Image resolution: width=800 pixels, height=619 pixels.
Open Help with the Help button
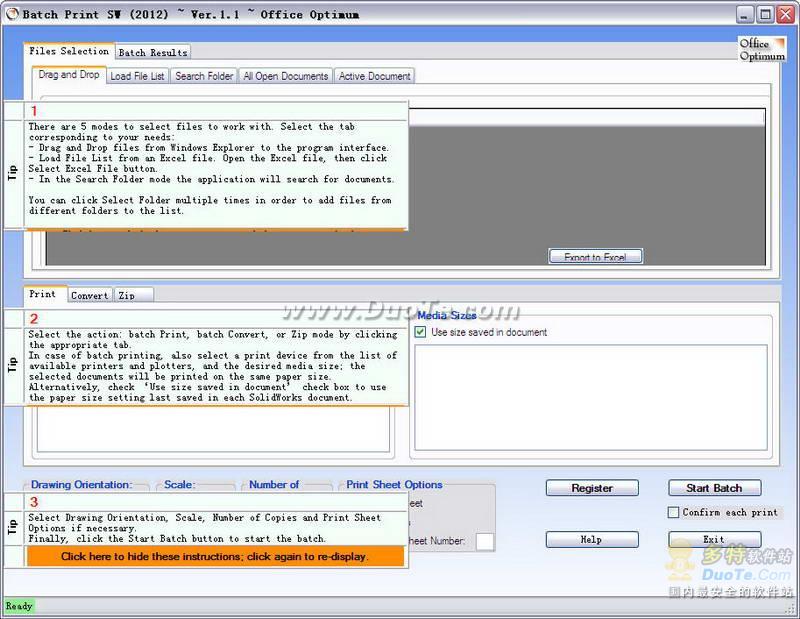[591, 539]
